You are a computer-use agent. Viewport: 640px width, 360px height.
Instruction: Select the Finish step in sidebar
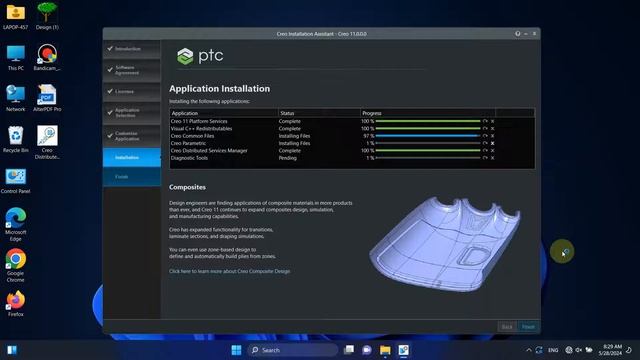click(x=131, y=177)
